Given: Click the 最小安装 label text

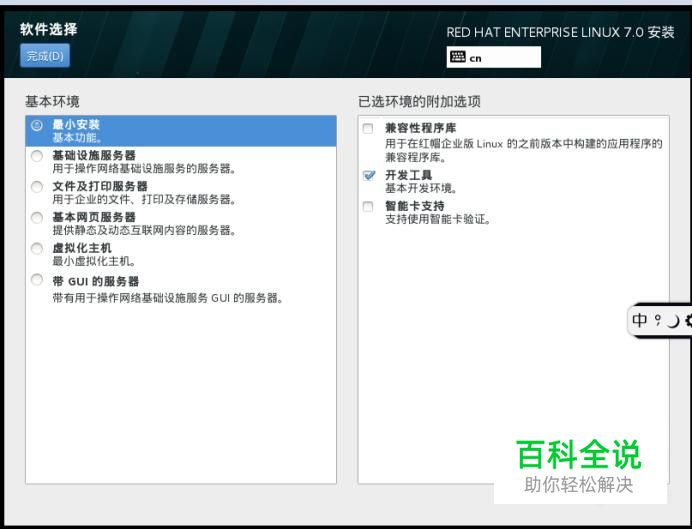Looking at the screenshot, I should tap(76, 124).
